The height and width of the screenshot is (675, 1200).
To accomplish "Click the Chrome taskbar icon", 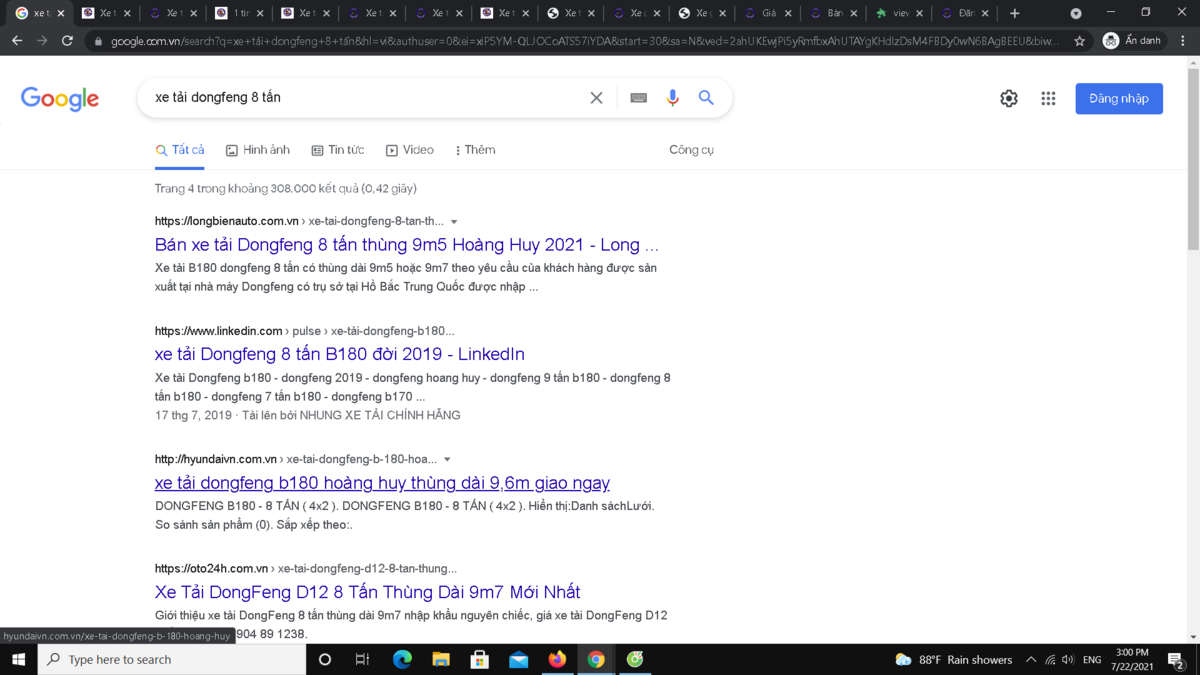I will pos(596,659).
